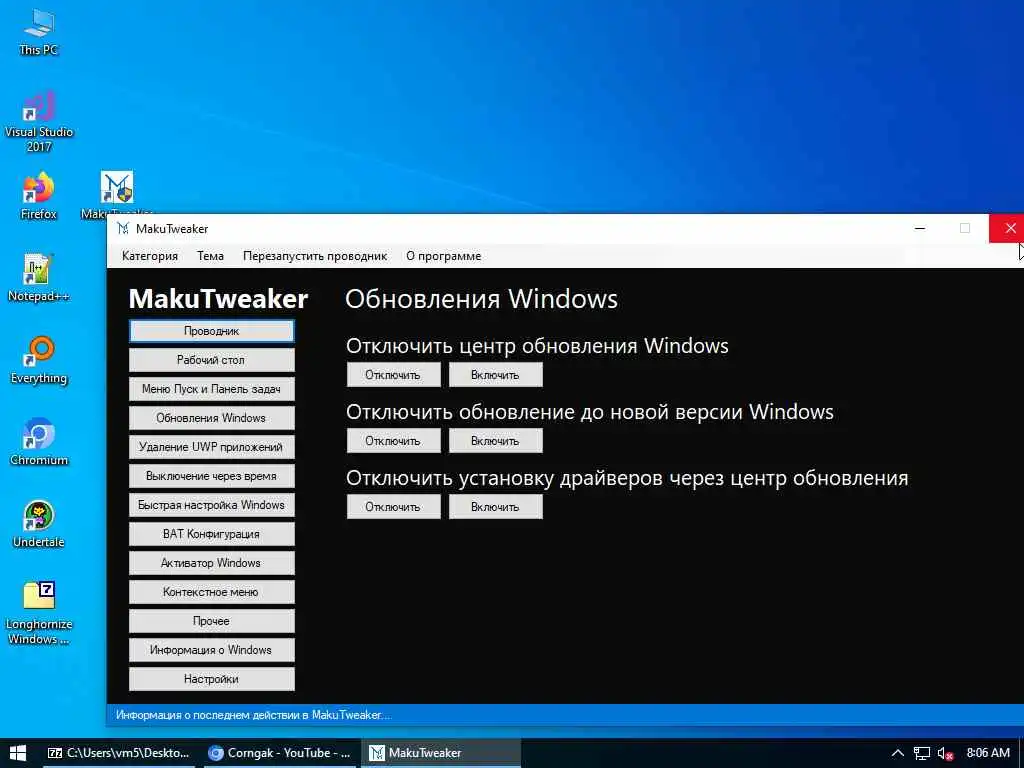Click MakuTweaker taskbar button
The height and width of the screenshot is (768, 1024).
441,753
